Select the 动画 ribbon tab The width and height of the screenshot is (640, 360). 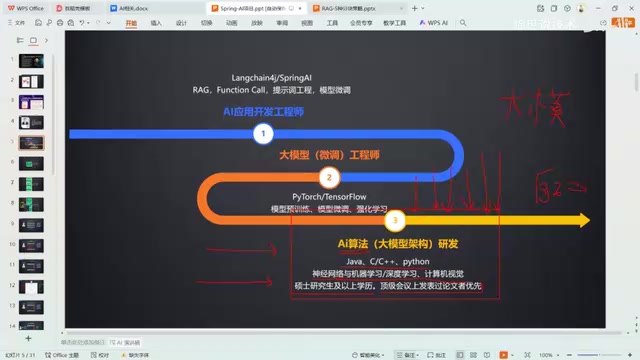click(x=231, y=23)
